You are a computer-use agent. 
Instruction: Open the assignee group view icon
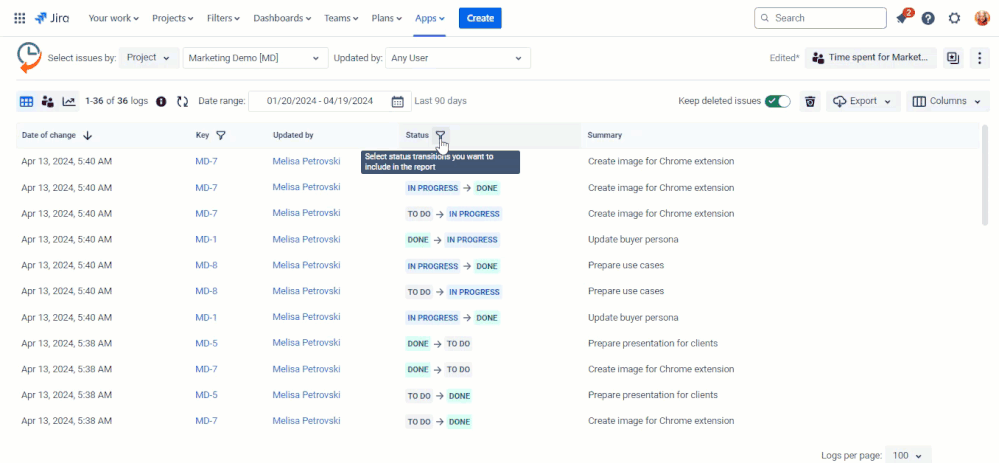pos(47,101)
